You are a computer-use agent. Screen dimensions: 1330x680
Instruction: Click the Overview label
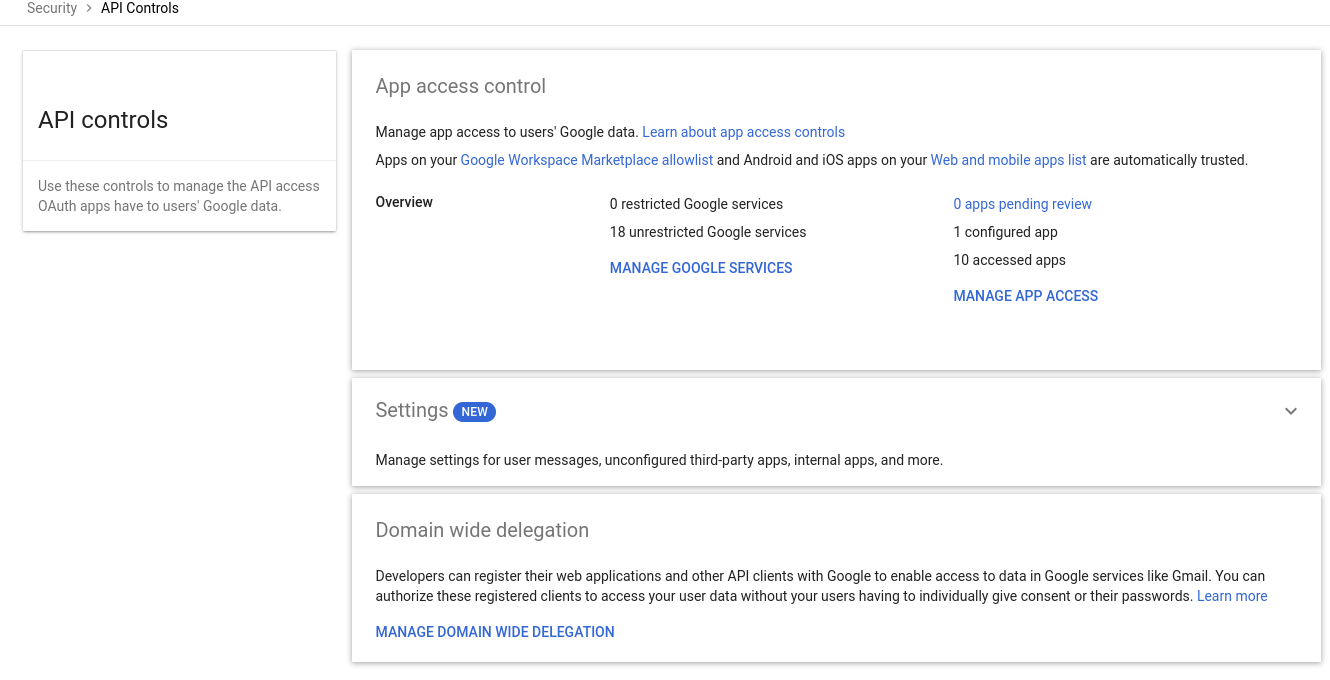click(x=404, y=202)
